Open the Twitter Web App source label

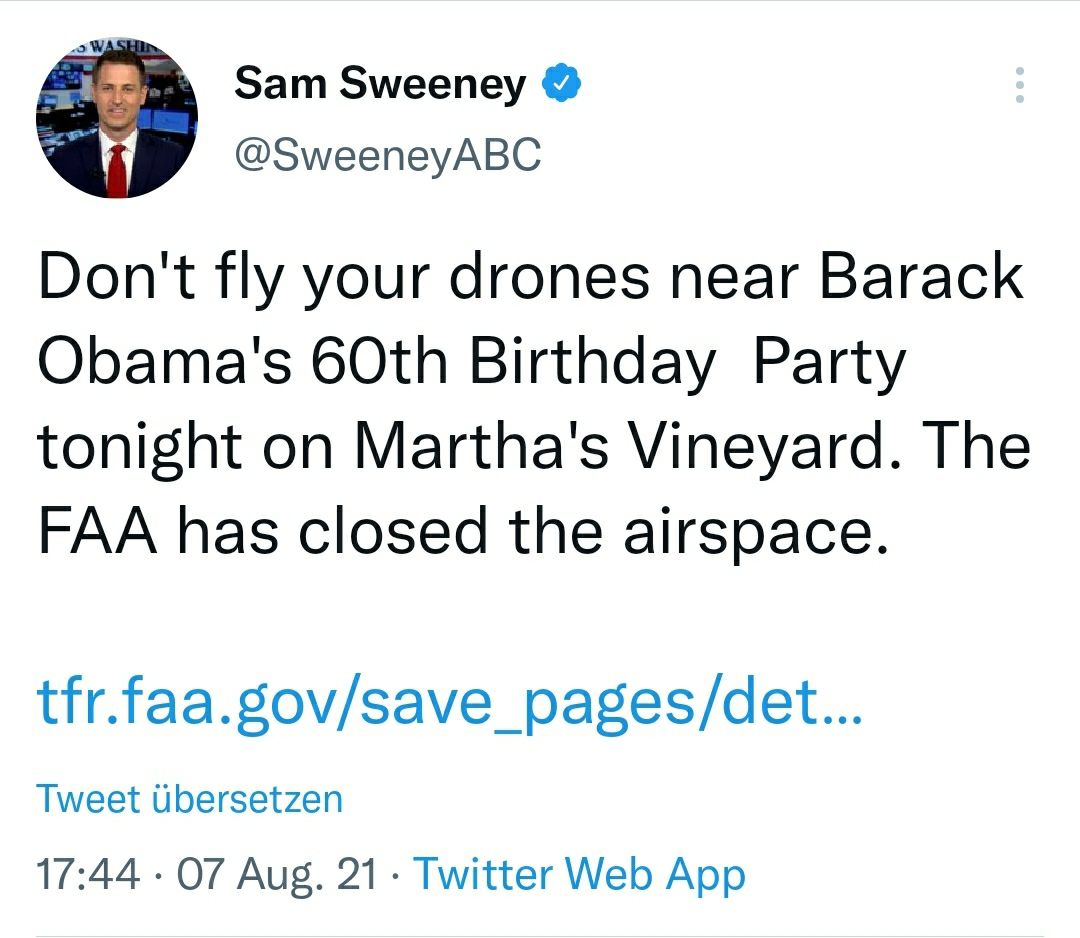pyautogui.click(x=580, y=875)
